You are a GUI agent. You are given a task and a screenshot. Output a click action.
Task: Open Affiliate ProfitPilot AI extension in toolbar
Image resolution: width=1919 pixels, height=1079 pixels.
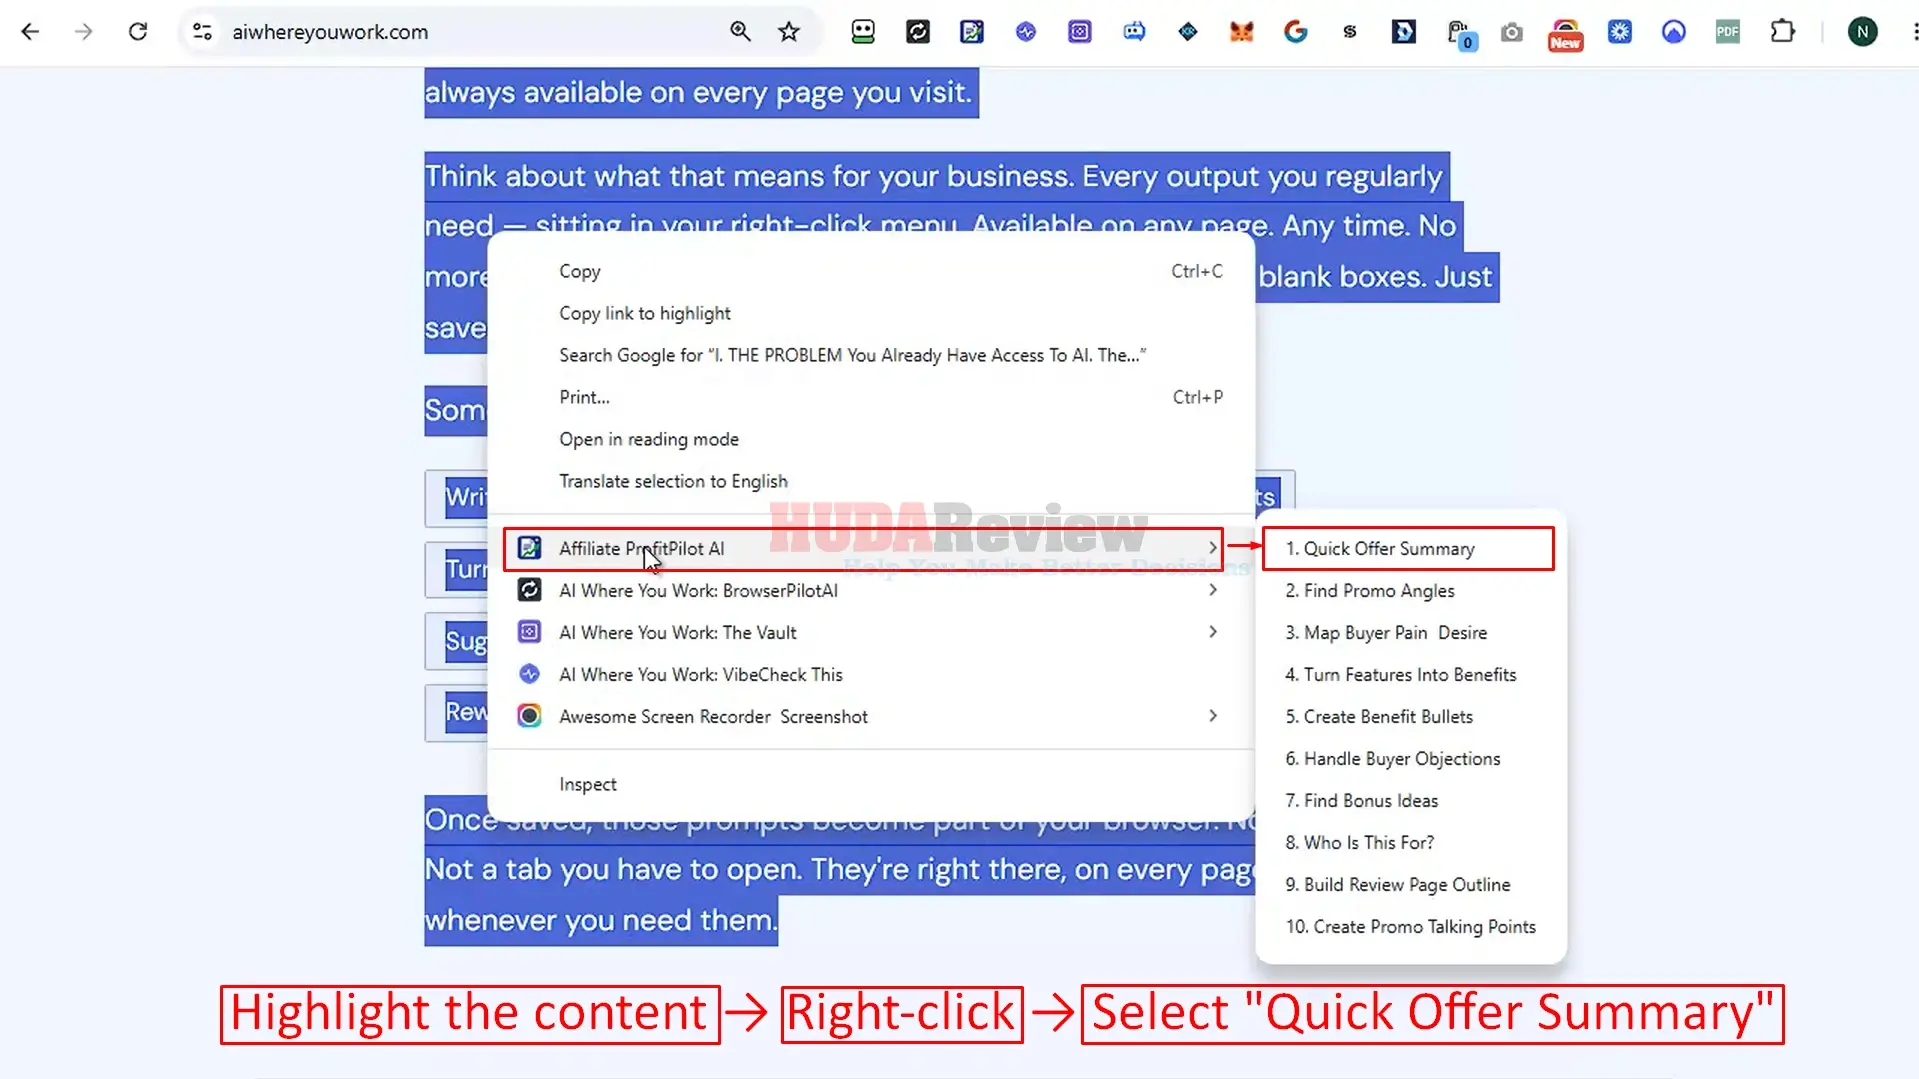971,32
